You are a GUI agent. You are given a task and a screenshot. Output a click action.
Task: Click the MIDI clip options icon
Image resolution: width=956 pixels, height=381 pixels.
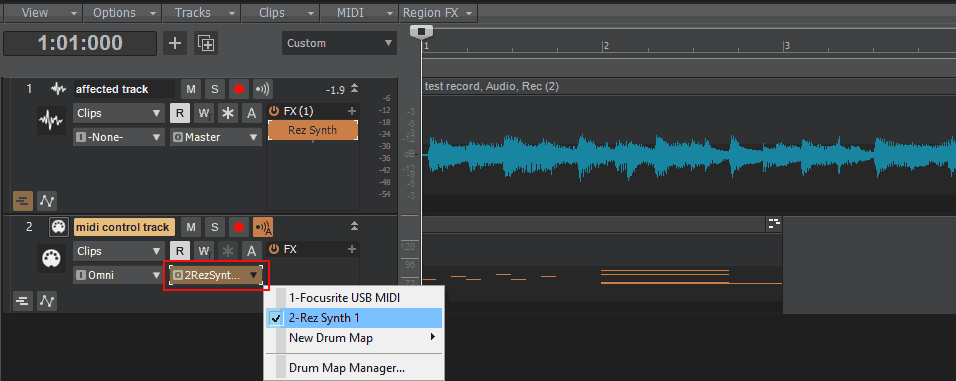(x=774, y=224)
